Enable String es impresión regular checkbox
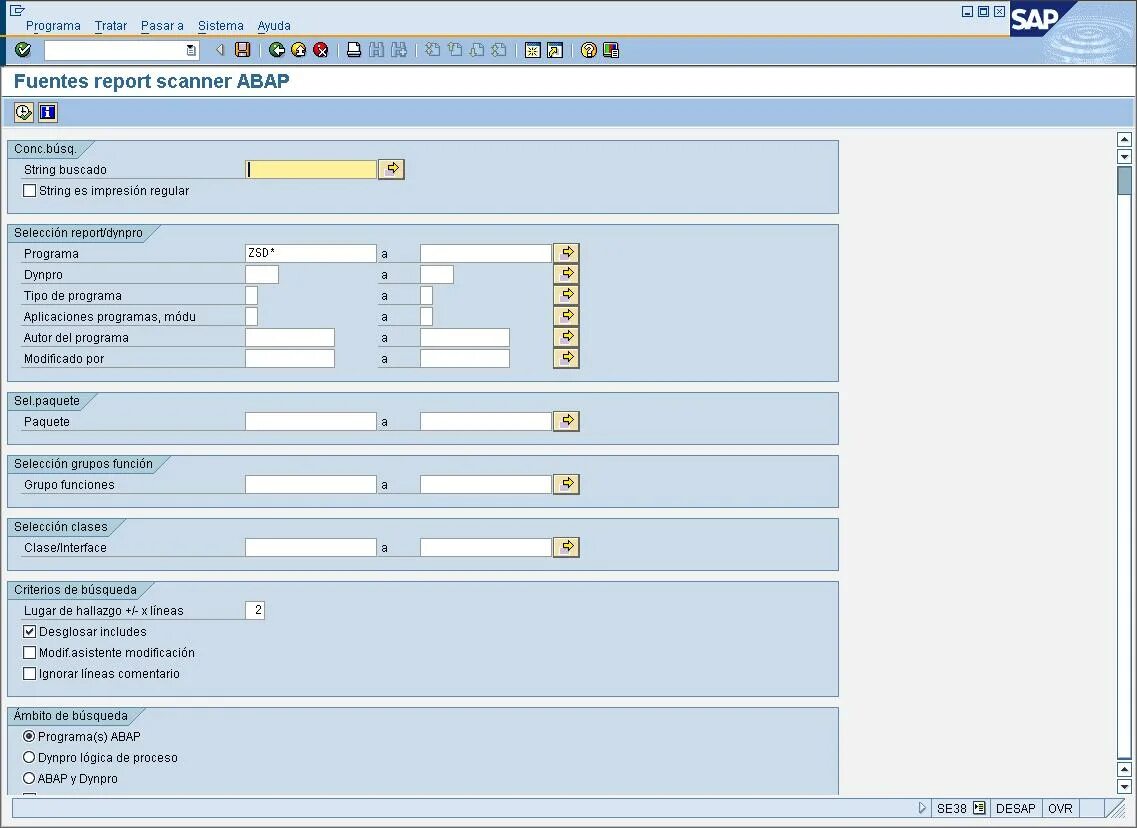 pos(30,191)
